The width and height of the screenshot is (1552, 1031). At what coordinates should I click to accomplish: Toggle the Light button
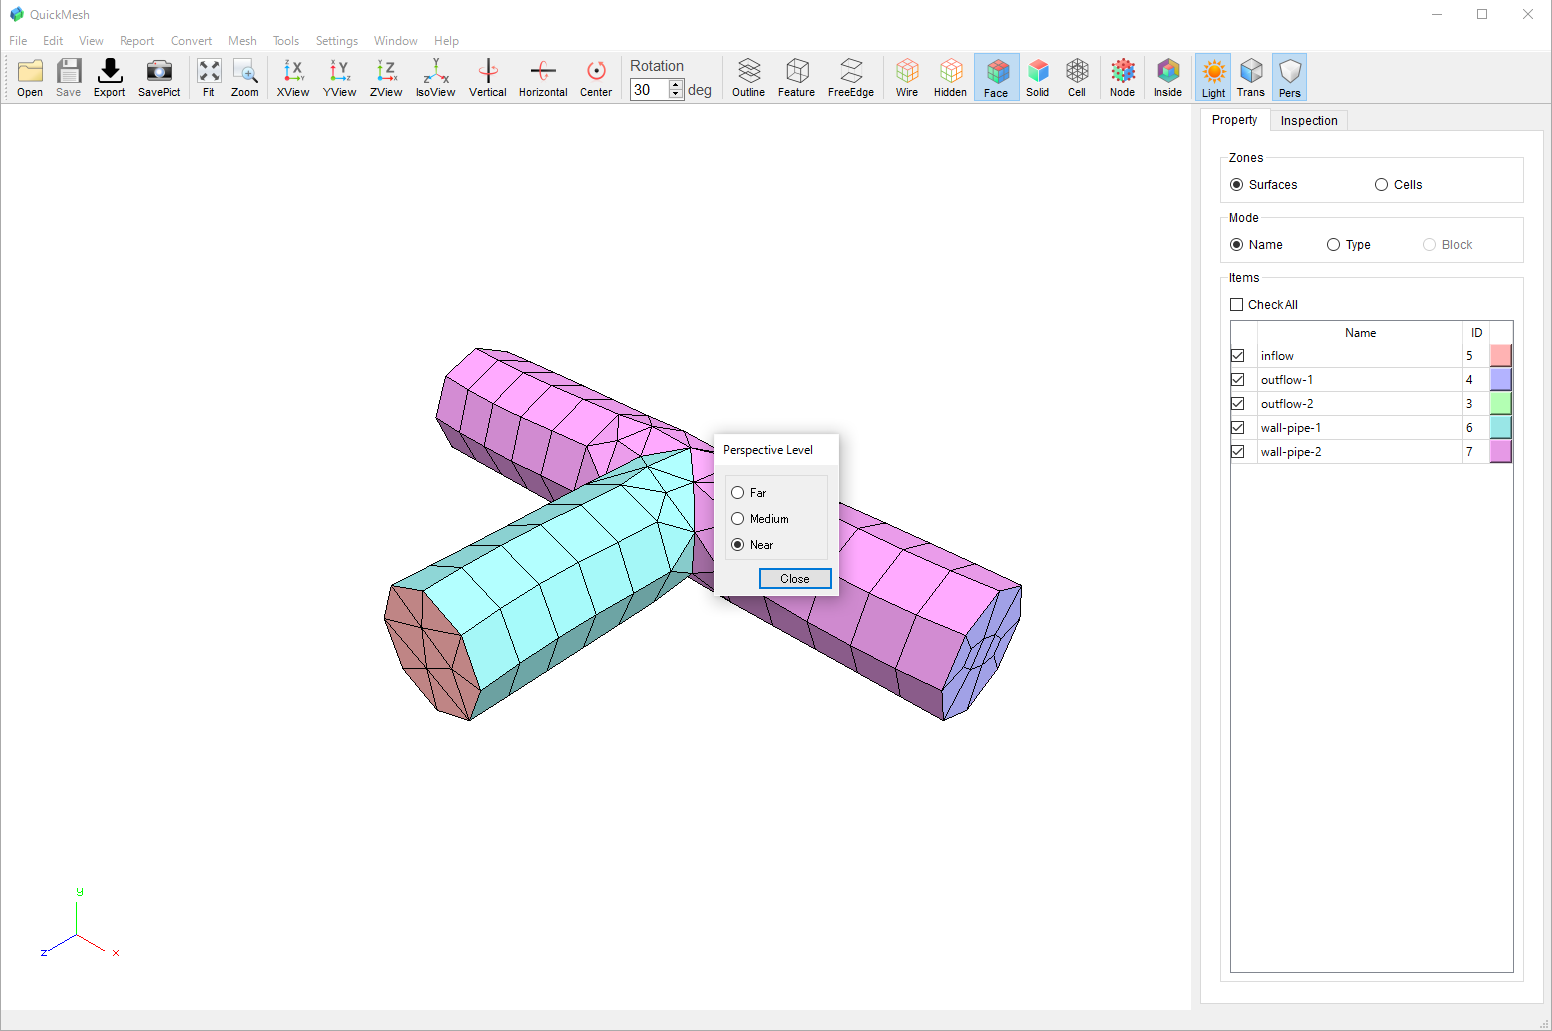click(1213, 77)
